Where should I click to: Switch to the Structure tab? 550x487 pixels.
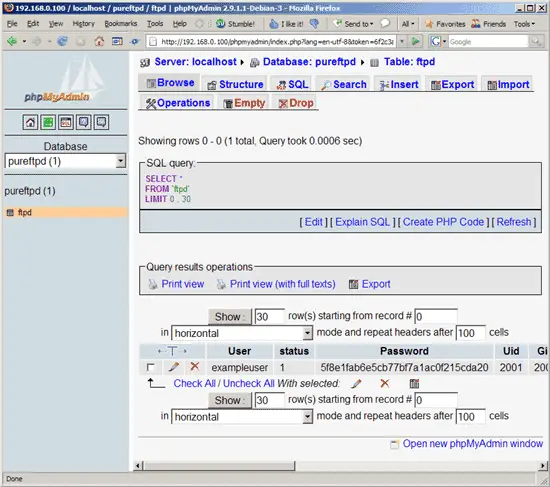click(x=235, y=85)
